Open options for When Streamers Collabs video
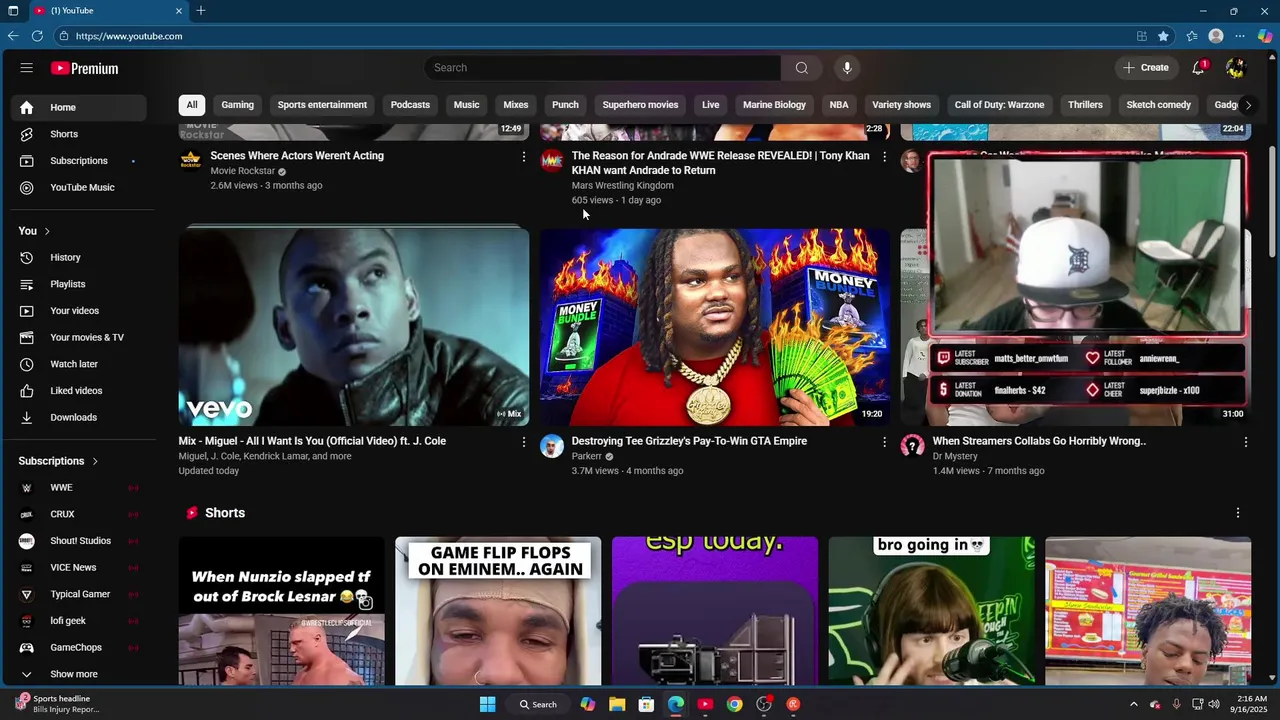This screenshot has width=1280, height=720. point(1245,442)
